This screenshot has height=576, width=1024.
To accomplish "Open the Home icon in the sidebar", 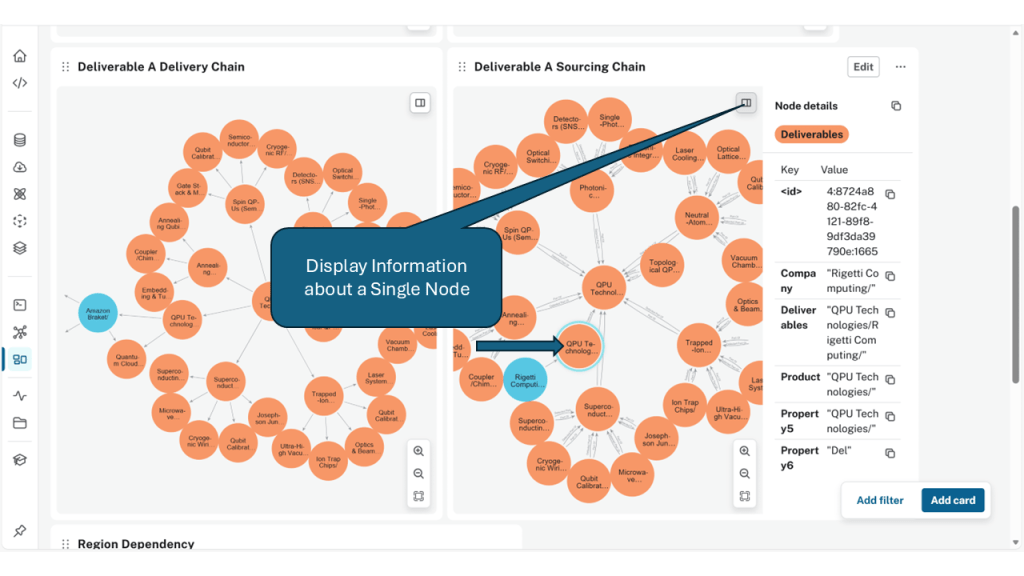I will coord(20,56).
